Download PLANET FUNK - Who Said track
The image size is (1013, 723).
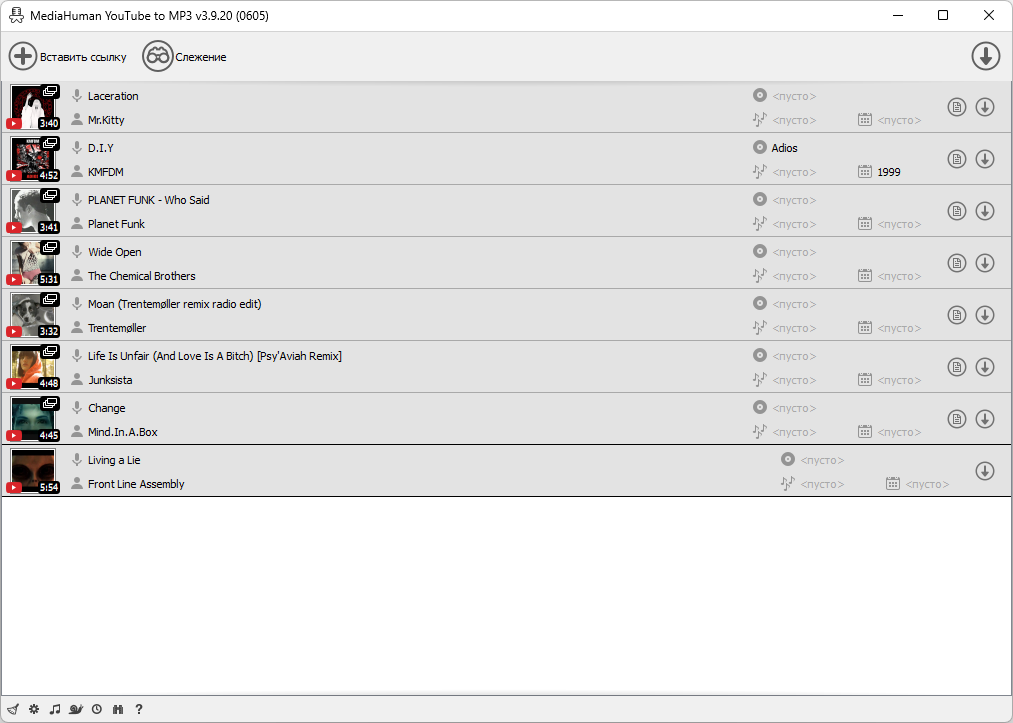tap(985, 211)
